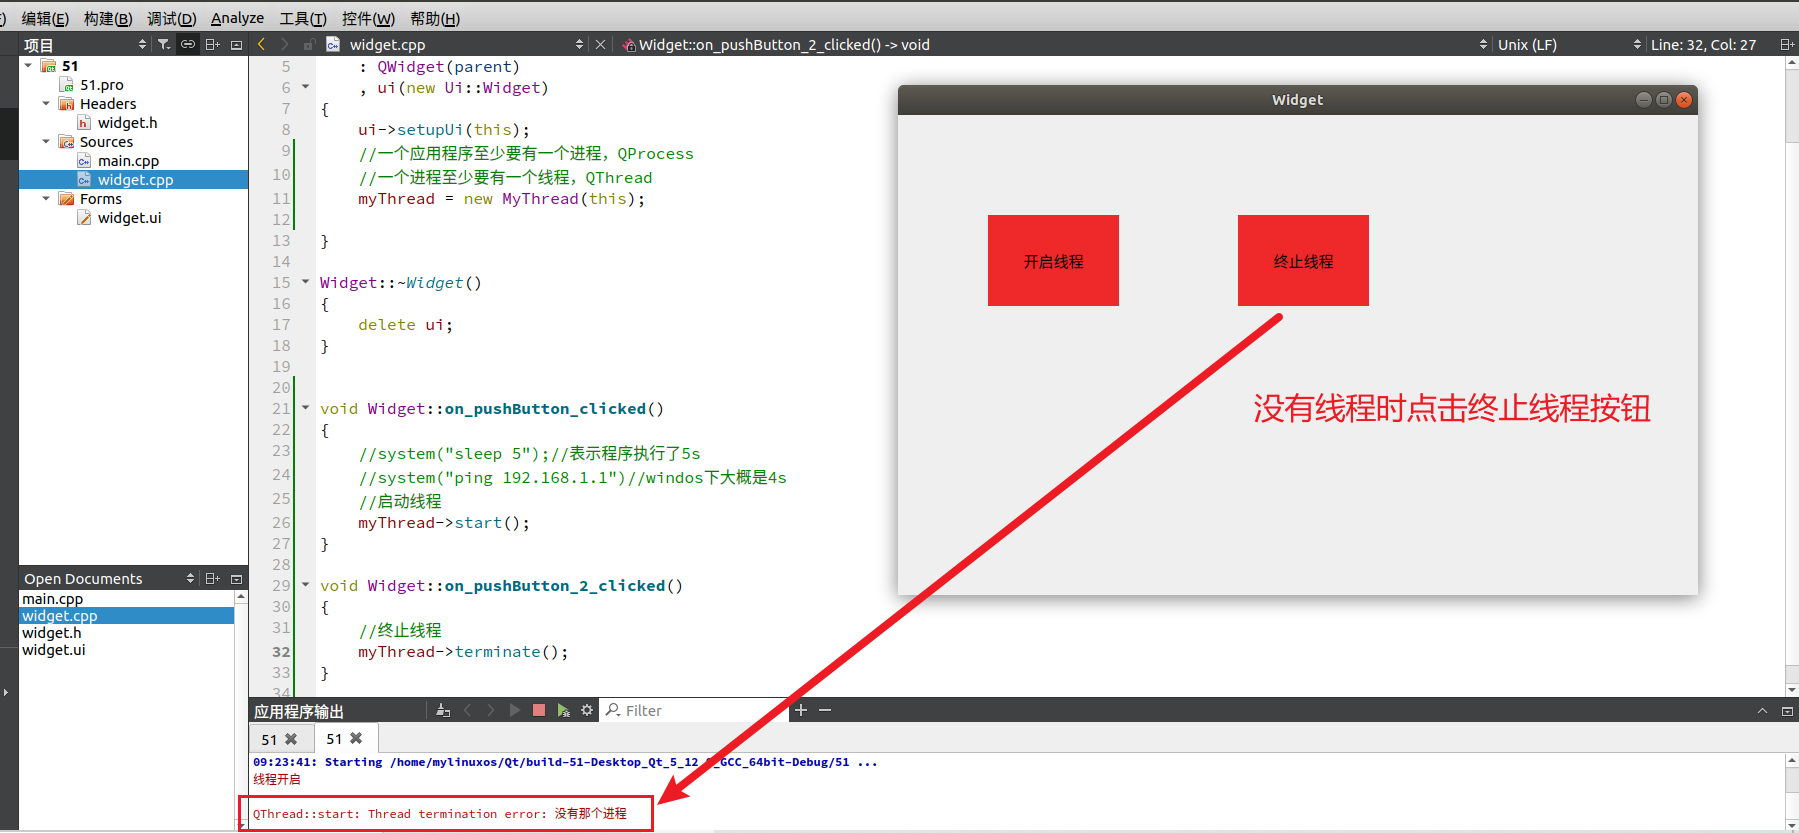The image size is (1799, 833).
Task: Click the application output vertical scrollbar
Action: point(1792,790)
